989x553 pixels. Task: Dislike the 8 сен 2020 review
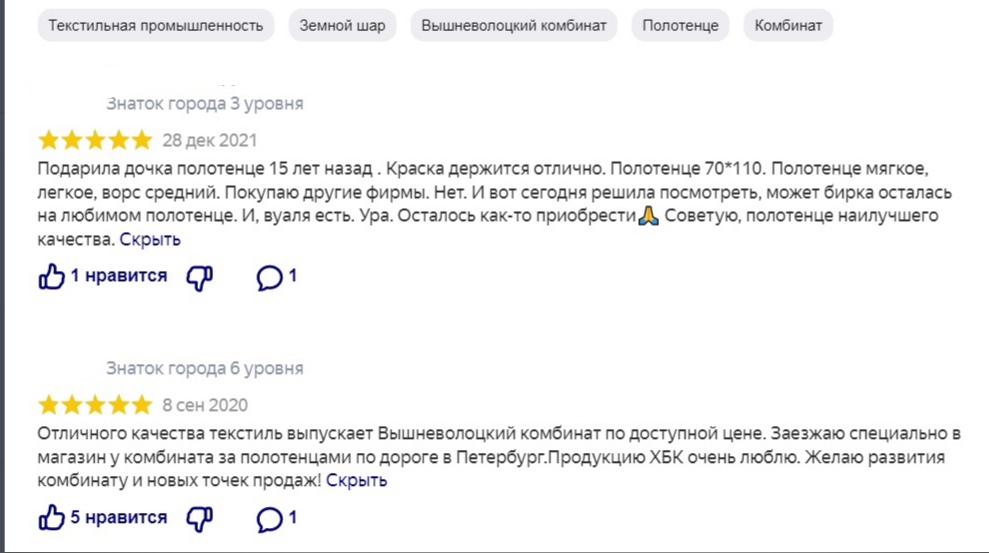[x=200, y=518]
